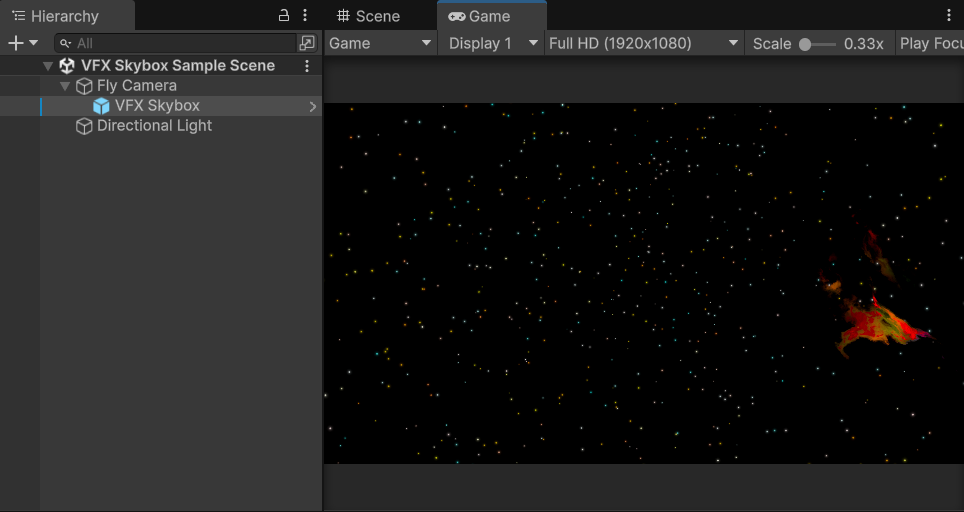964x512 pixels.
Task: Select the Directional Light object
Action: (x=154, y=126)
